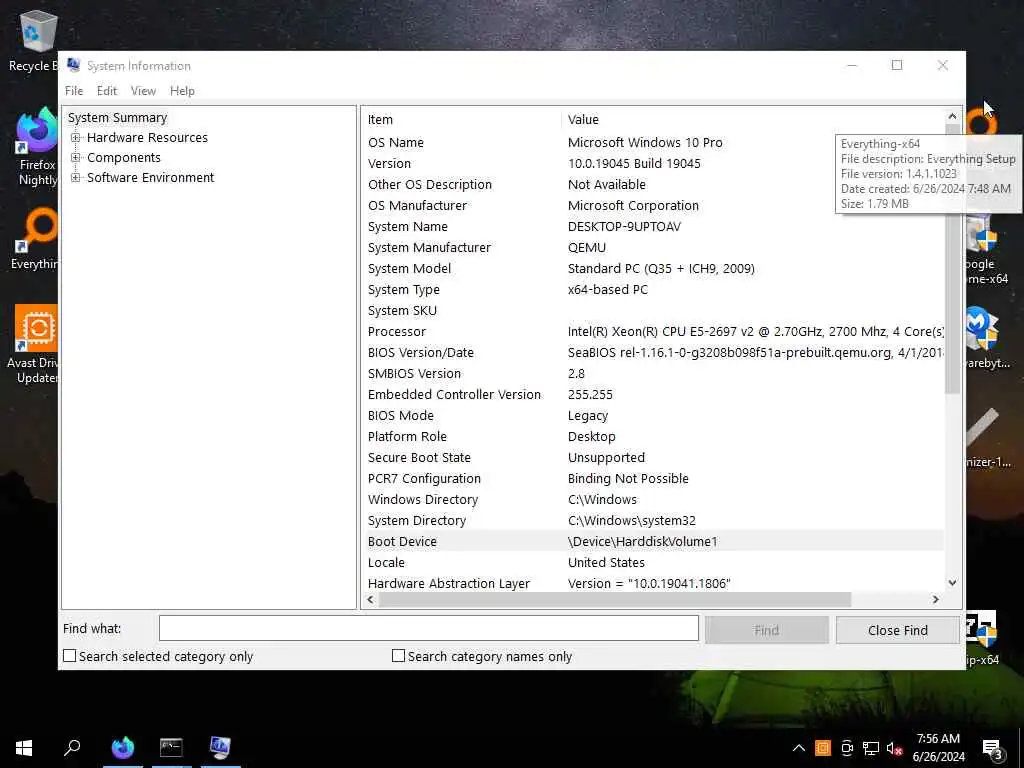Select the Platform Role row
The width and height of the screenshot is (1024, 768).
point(653,436)
